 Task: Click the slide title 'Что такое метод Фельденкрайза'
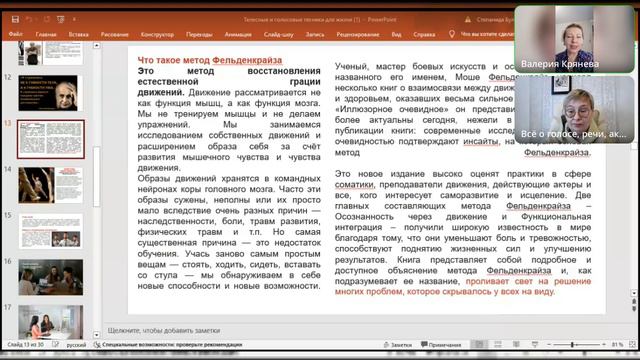(x=209, y=60)
